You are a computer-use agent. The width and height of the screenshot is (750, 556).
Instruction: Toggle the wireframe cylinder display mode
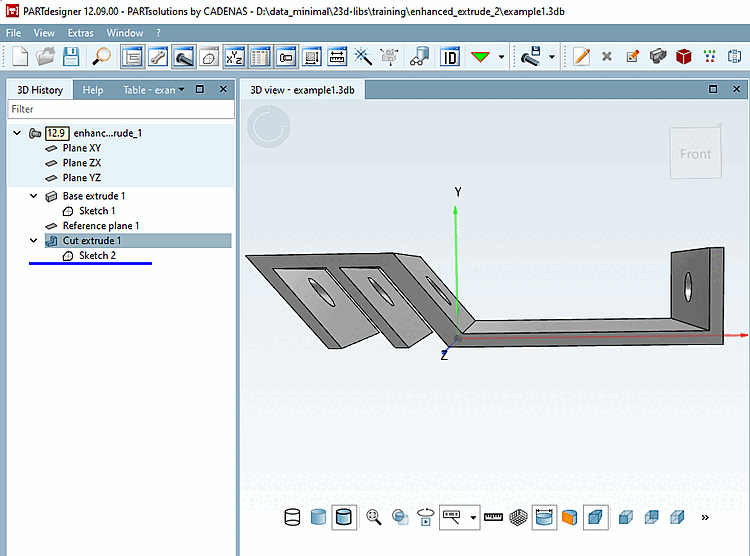(x=292, y=517)
